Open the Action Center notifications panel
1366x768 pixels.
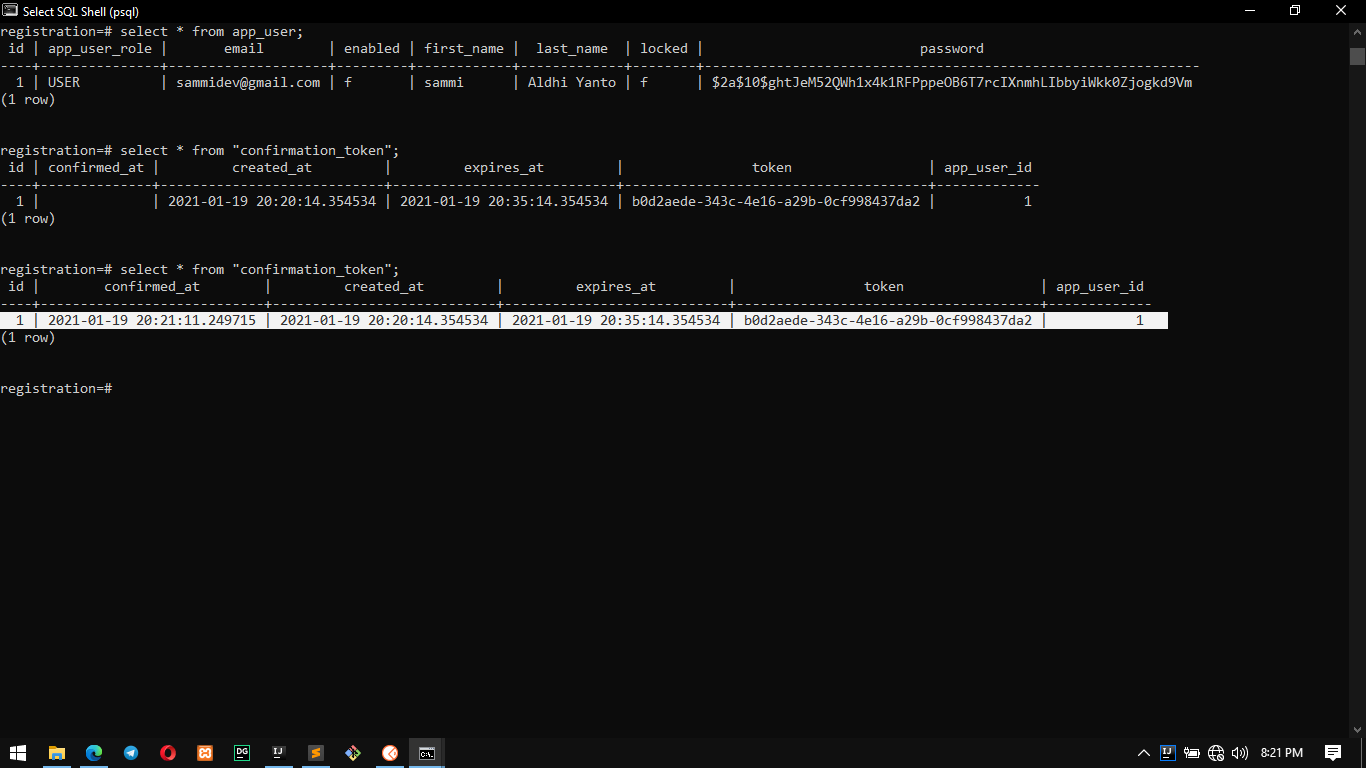[1333, 753]
